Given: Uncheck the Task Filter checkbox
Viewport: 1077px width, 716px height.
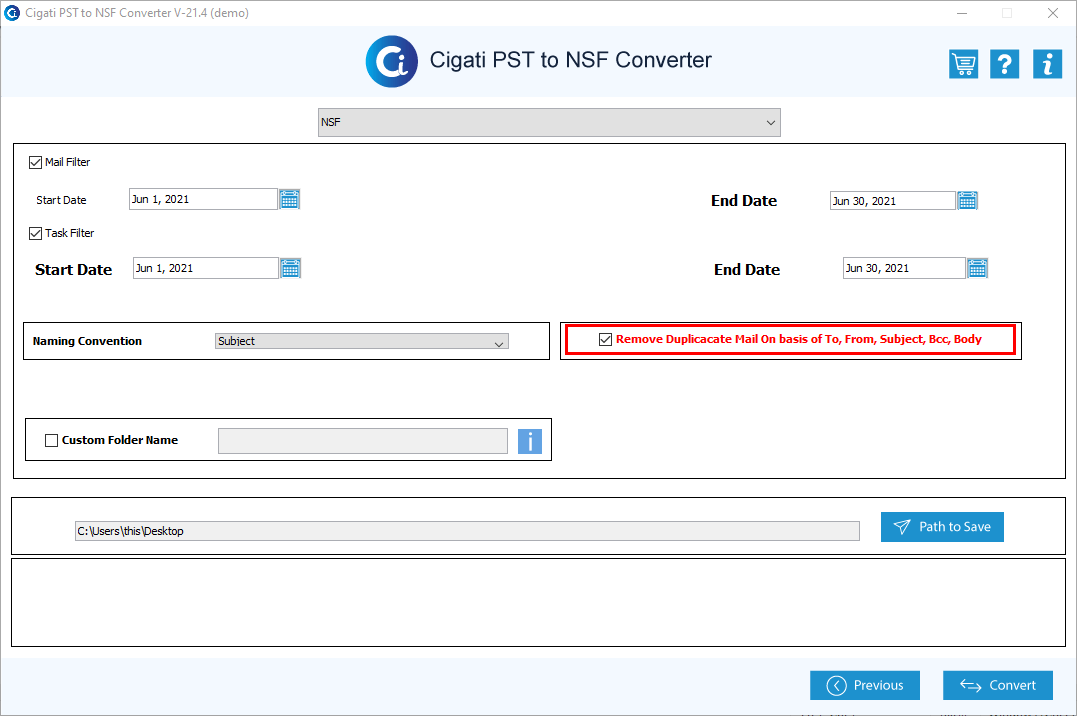Looking at the screenshot, I should (x=35, y=234).
